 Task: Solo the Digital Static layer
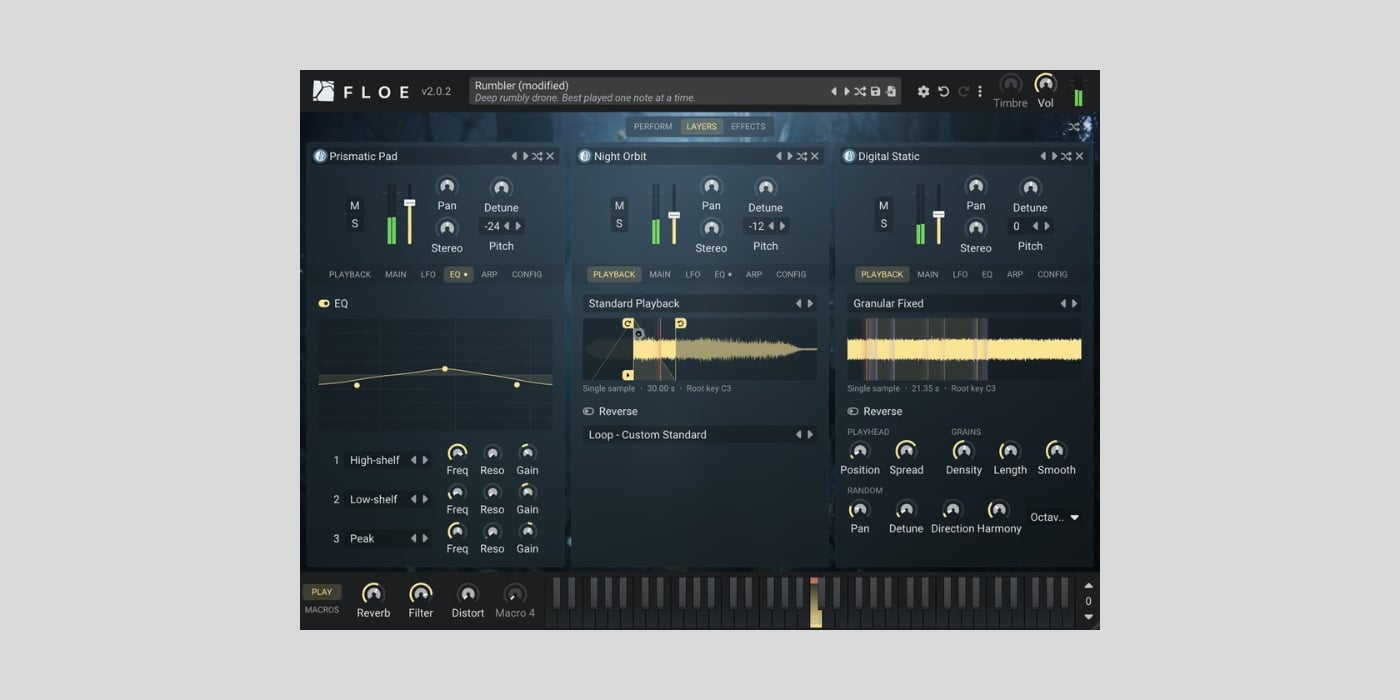coord(883,223)
